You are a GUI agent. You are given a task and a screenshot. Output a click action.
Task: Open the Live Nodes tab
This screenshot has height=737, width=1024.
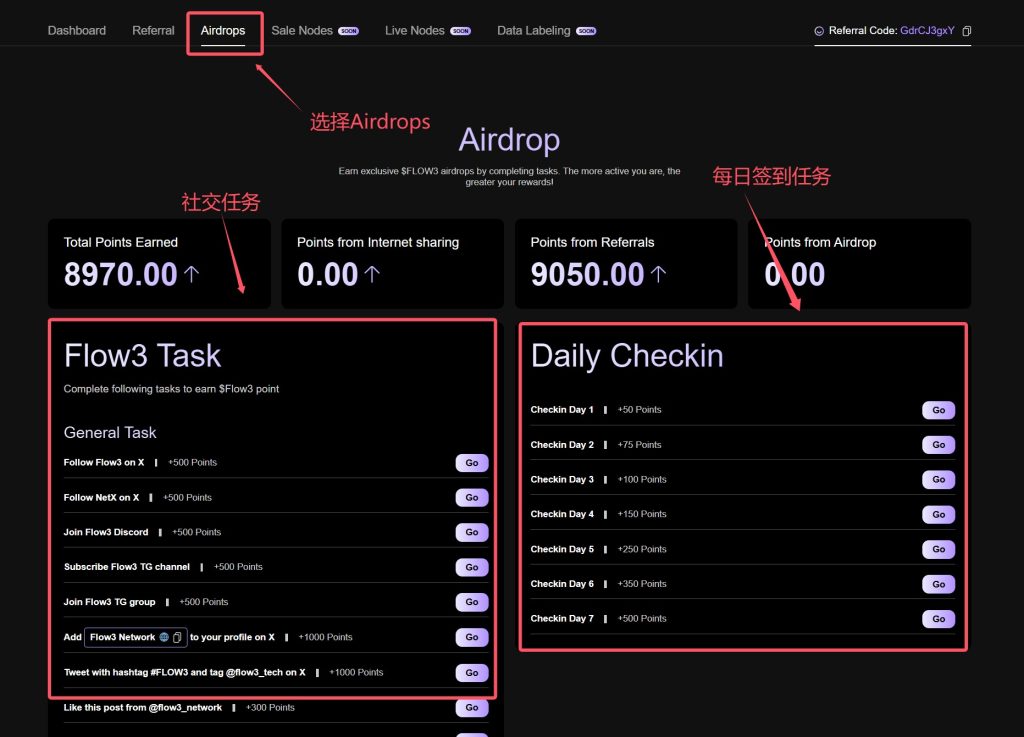pyautogui.click(x=415, y=31)
